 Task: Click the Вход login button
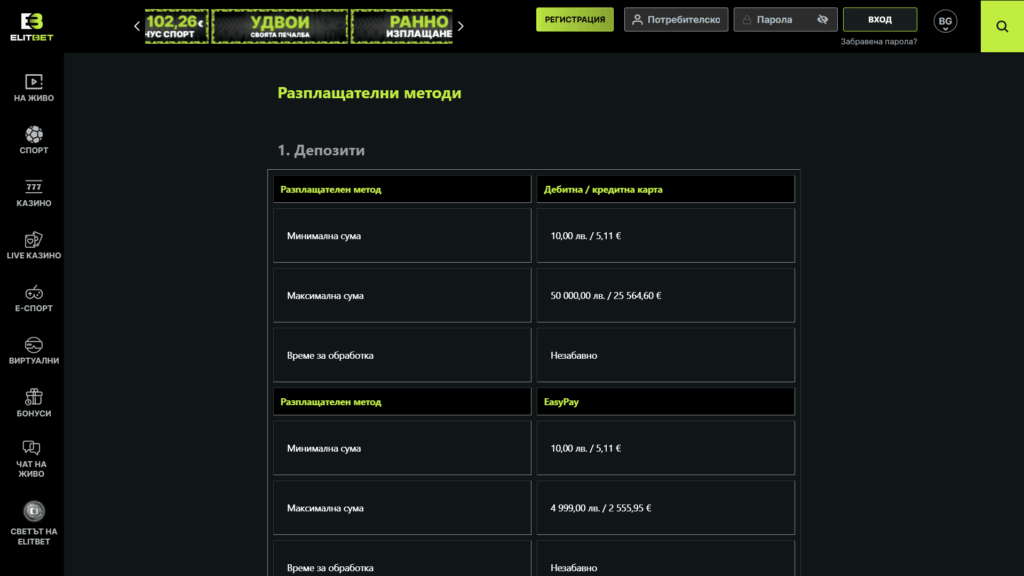point(880,20)
